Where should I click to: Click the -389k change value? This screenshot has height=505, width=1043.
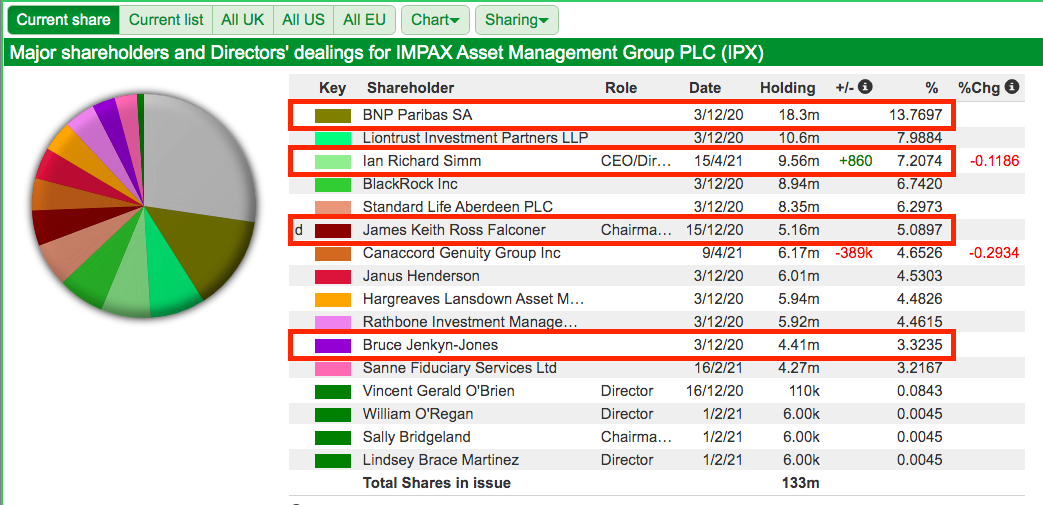coord(854,253)
